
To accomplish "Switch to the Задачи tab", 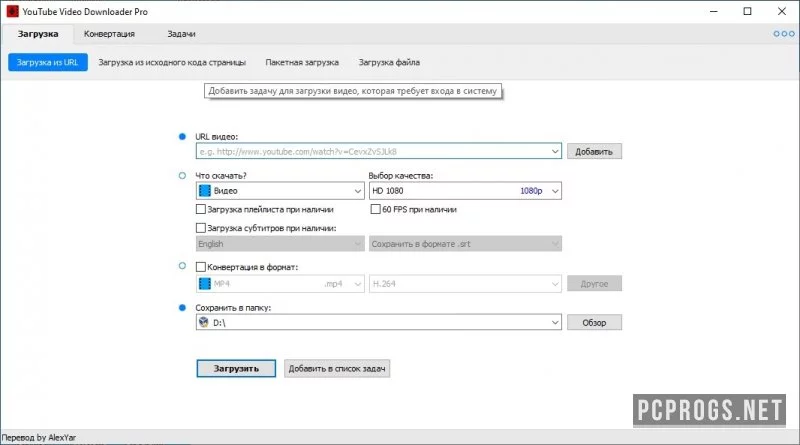I will (181, 34).
